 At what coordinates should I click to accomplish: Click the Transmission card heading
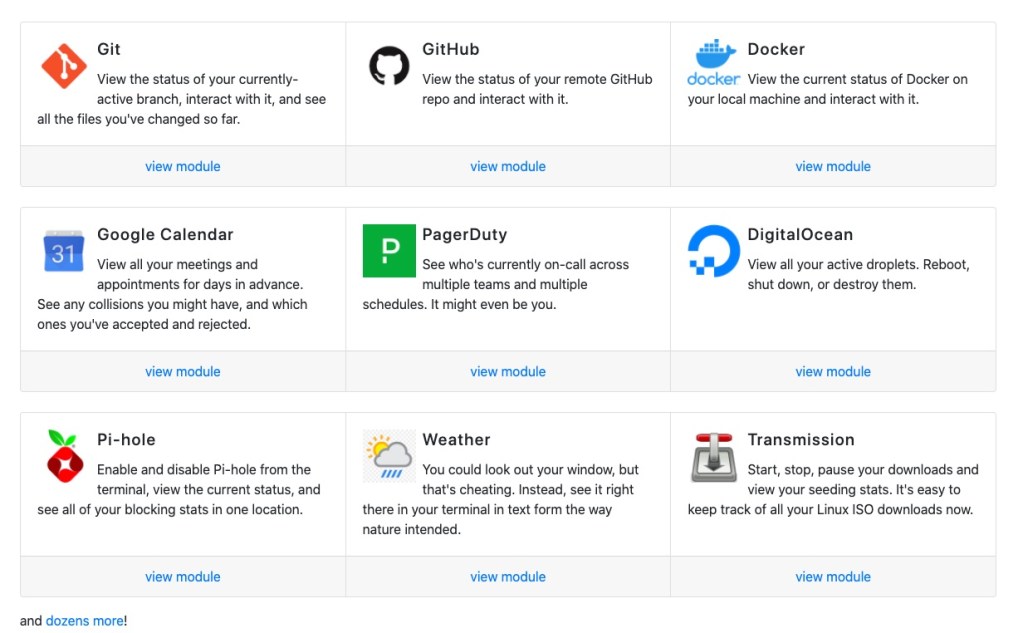point(801,440)
